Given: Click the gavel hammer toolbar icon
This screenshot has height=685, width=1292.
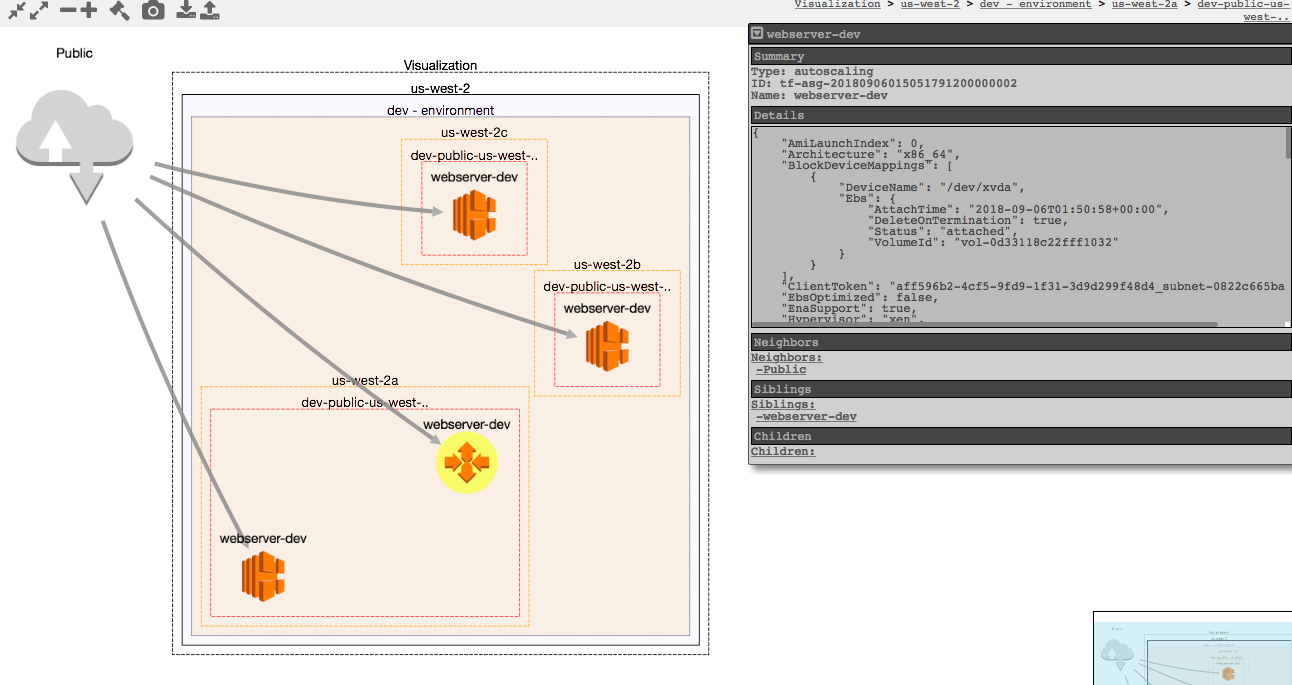Looking at the screenshot, I should point(119,11).
